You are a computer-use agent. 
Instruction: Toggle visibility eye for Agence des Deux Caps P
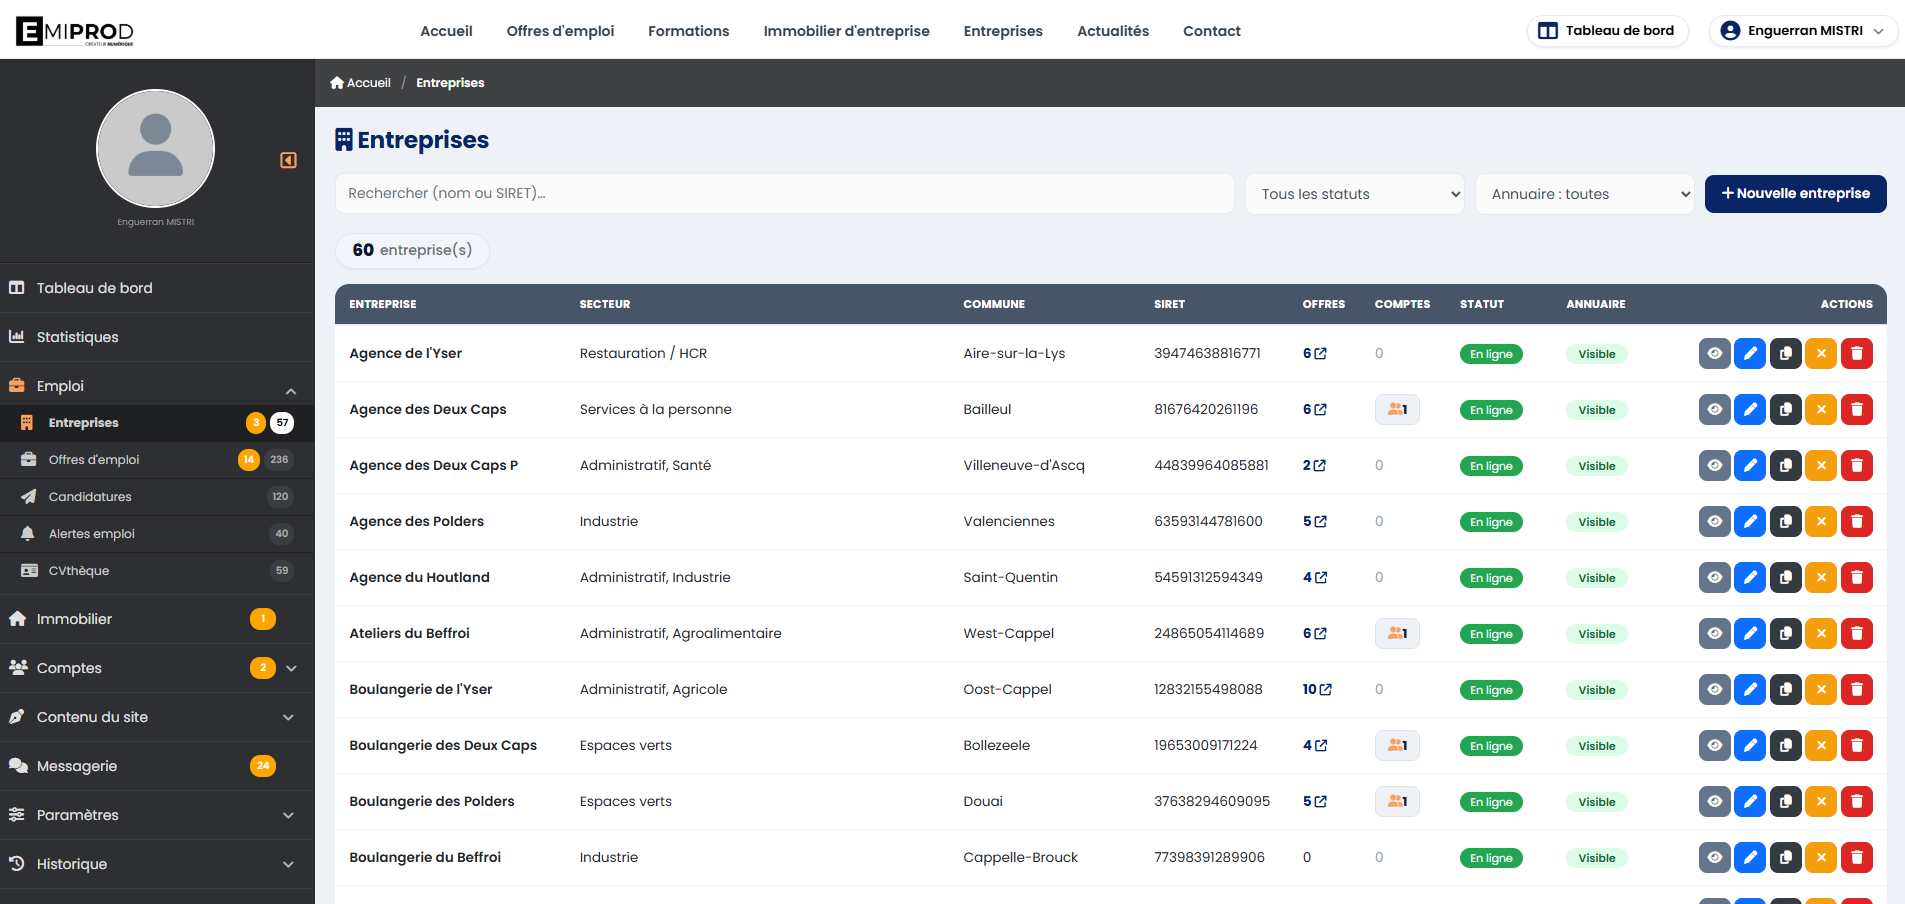[x=1715, y=465]
